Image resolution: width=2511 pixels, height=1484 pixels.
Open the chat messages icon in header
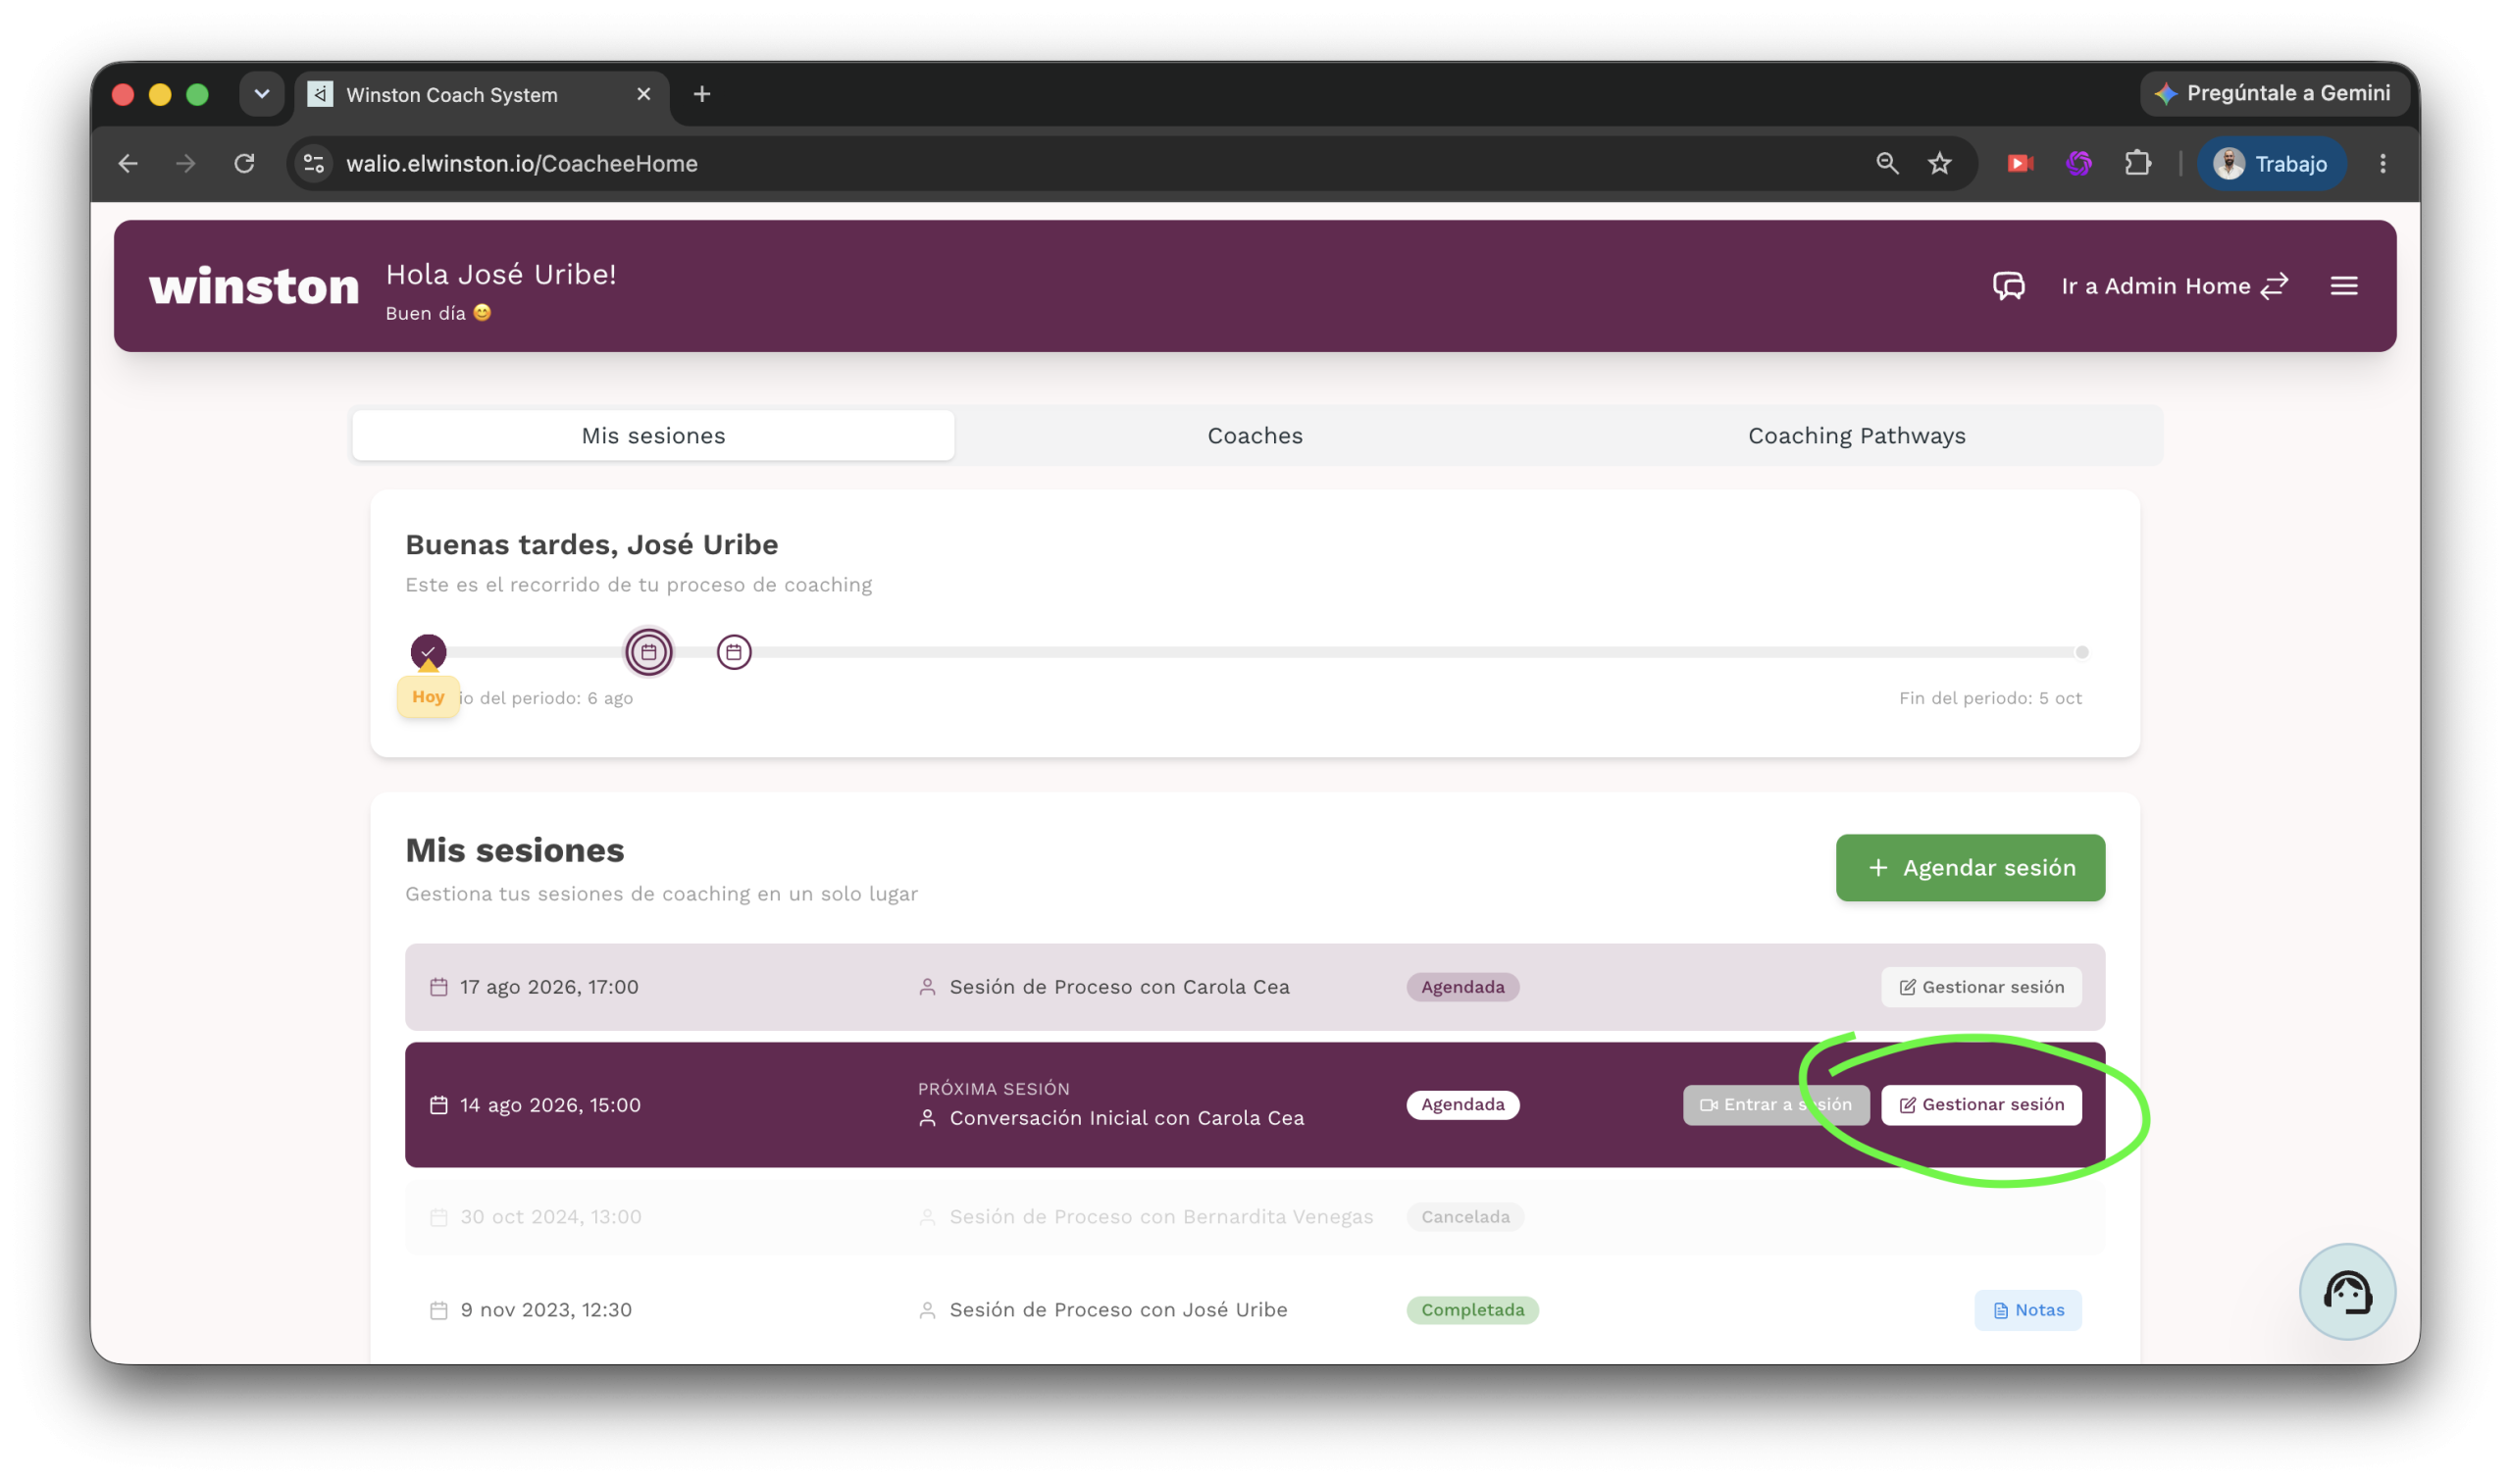coord(2008,286)
